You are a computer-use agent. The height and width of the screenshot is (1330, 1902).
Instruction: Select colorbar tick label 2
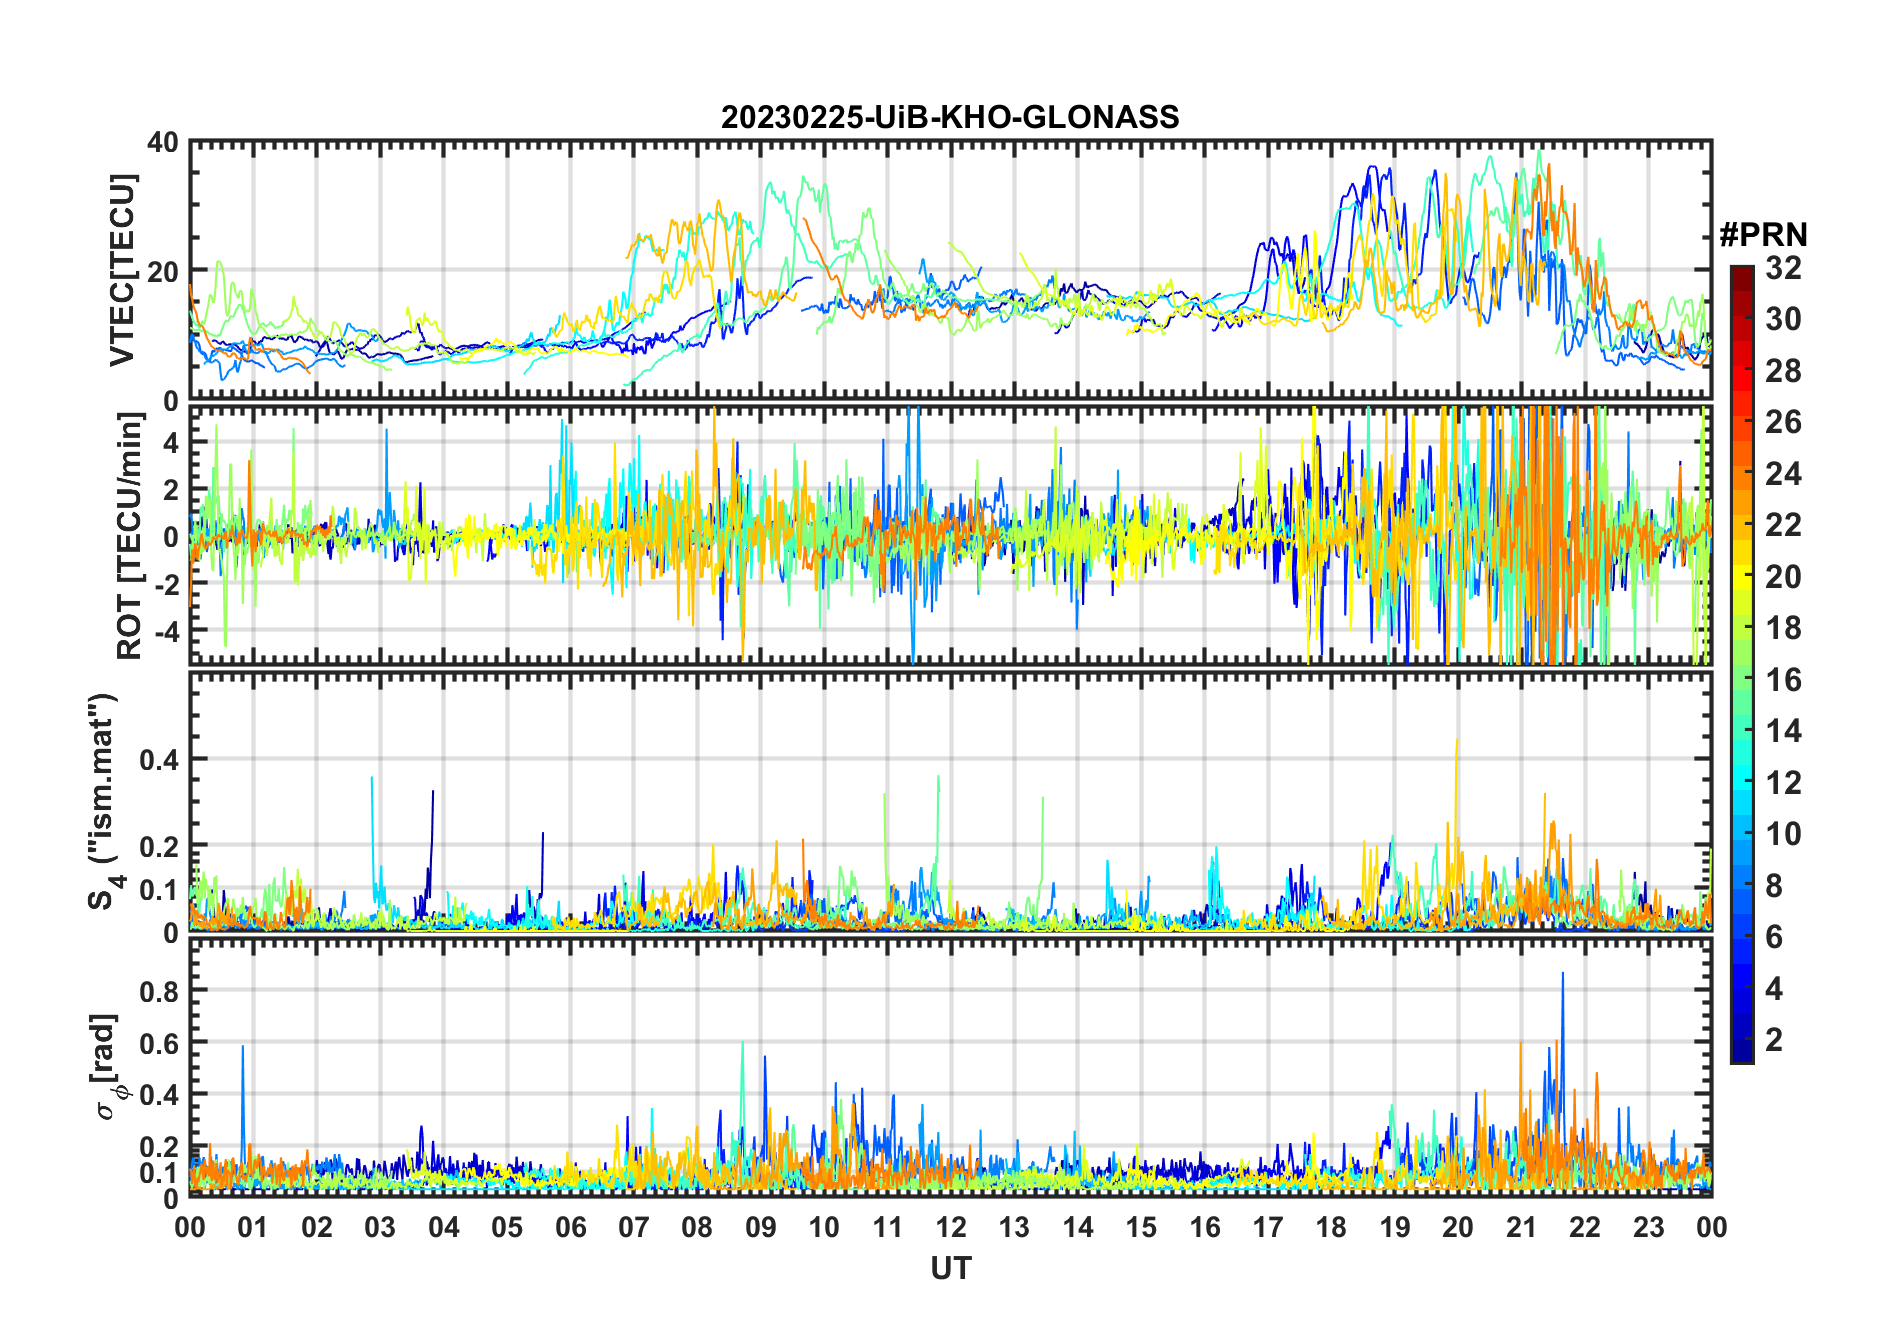(1774, 1040)
